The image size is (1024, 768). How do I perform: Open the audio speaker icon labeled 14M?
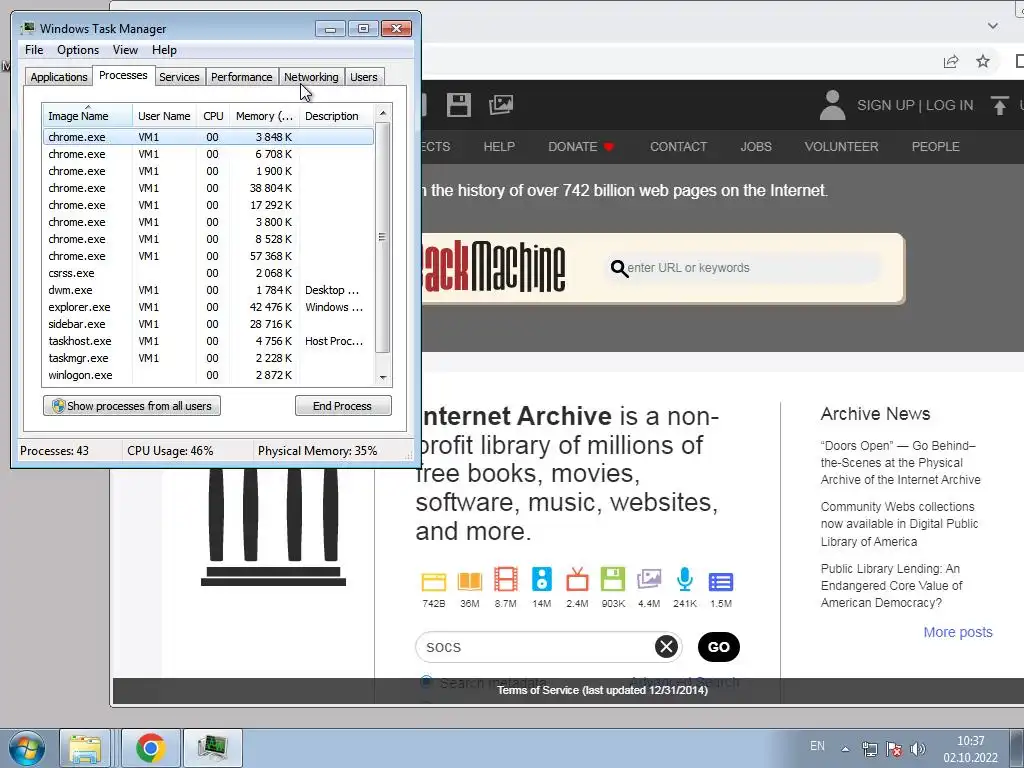point(541,579)
